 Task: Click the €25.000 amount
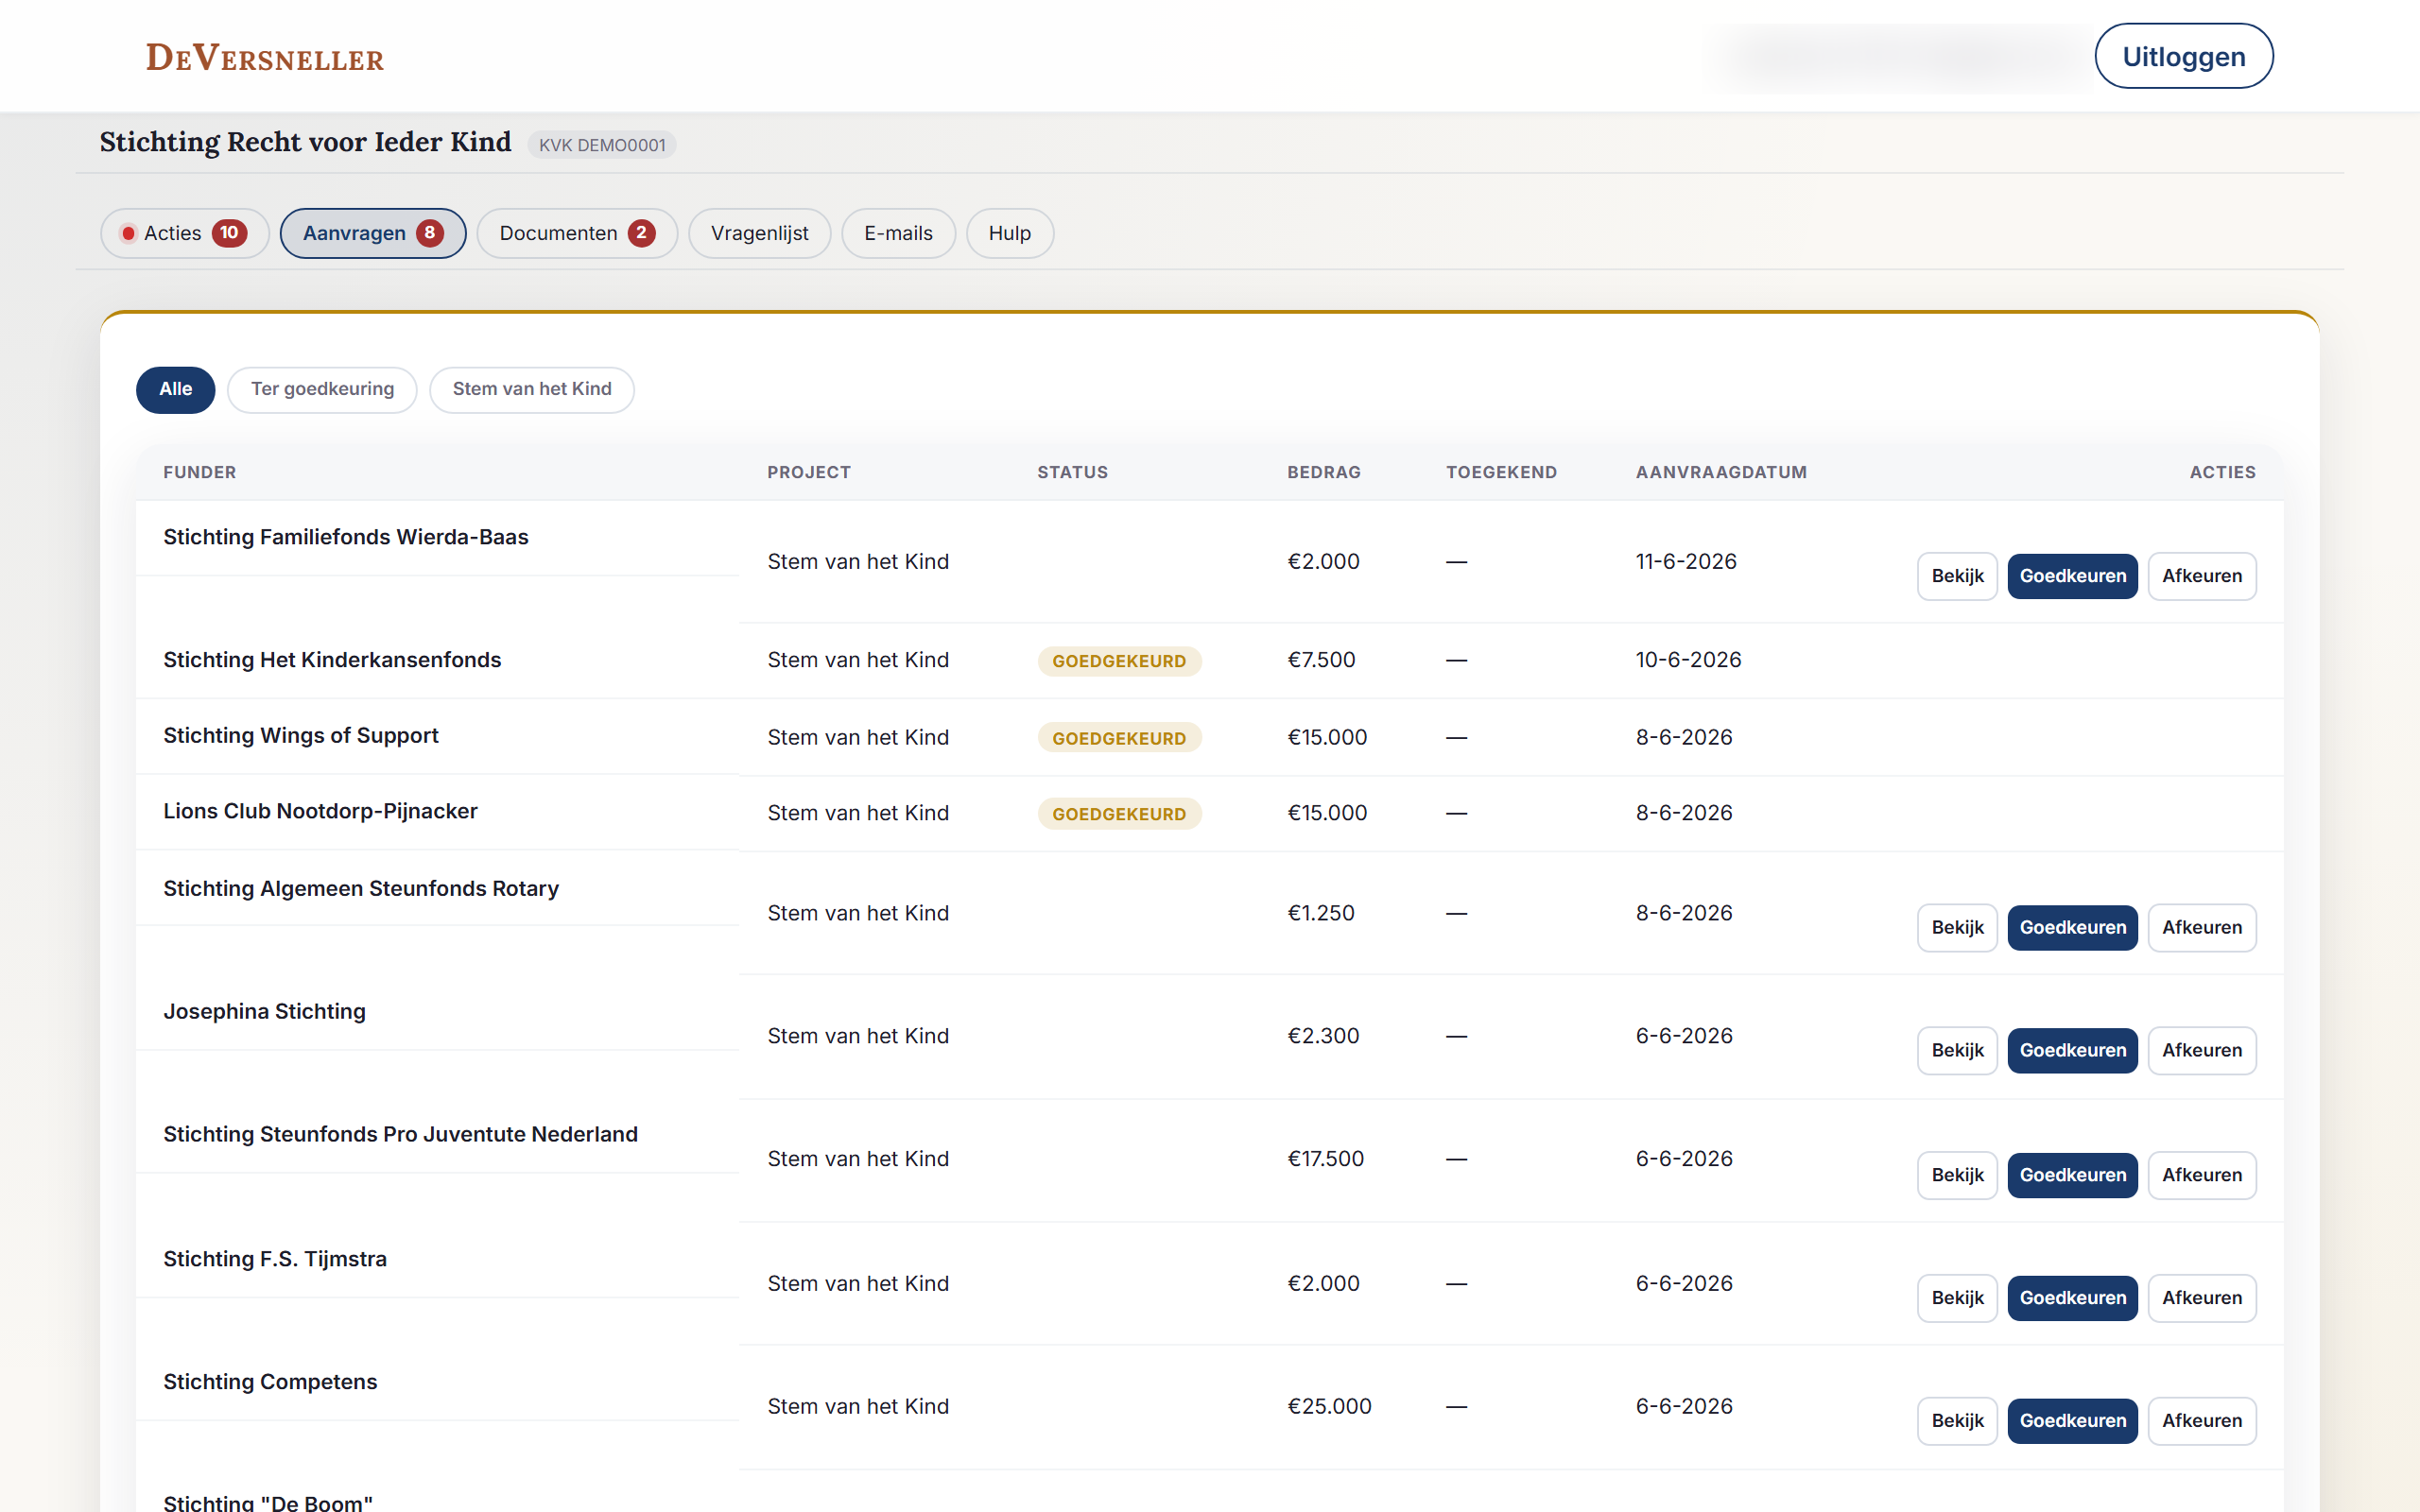(x=1329, y=1406)
